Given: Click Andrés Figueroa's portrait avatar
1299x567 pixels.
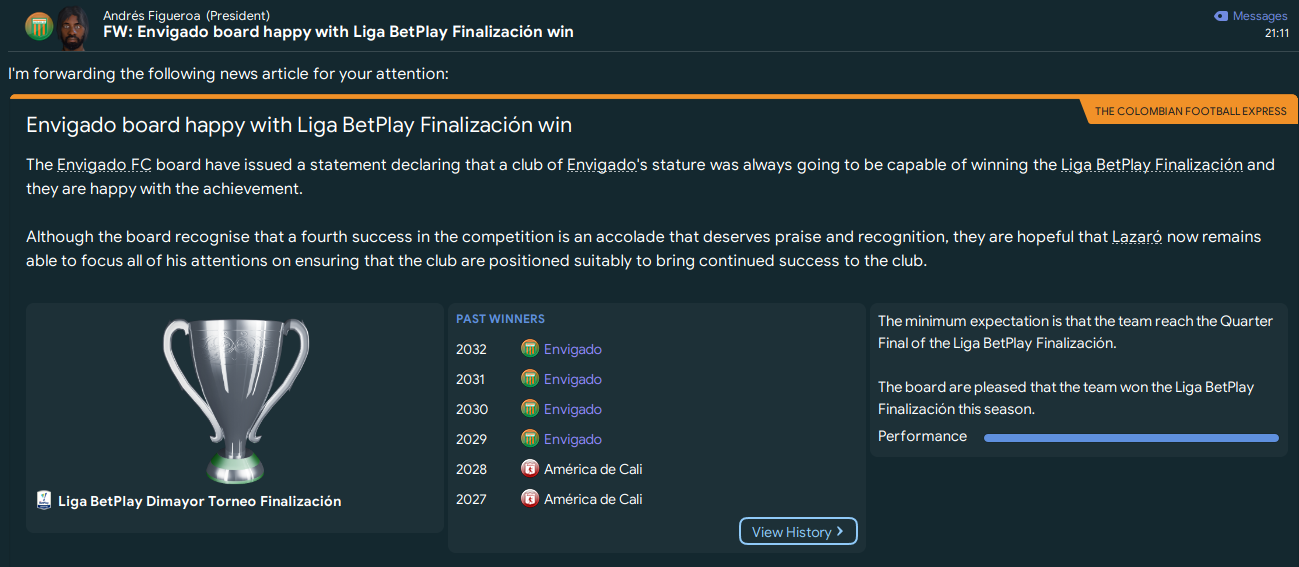Looking at the screenshot, I should pos(72,27).
